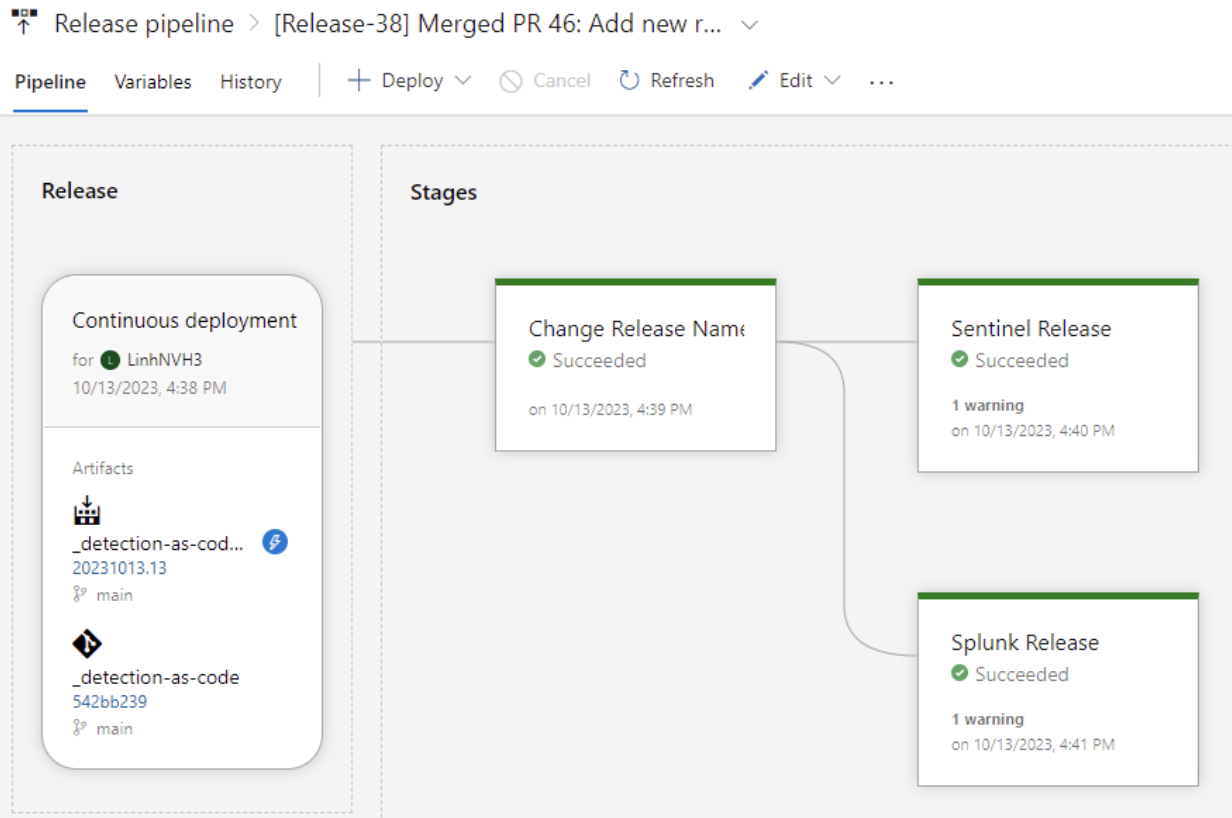
Task: Open the Change Release Name stage card
Action: coord(636,366)
